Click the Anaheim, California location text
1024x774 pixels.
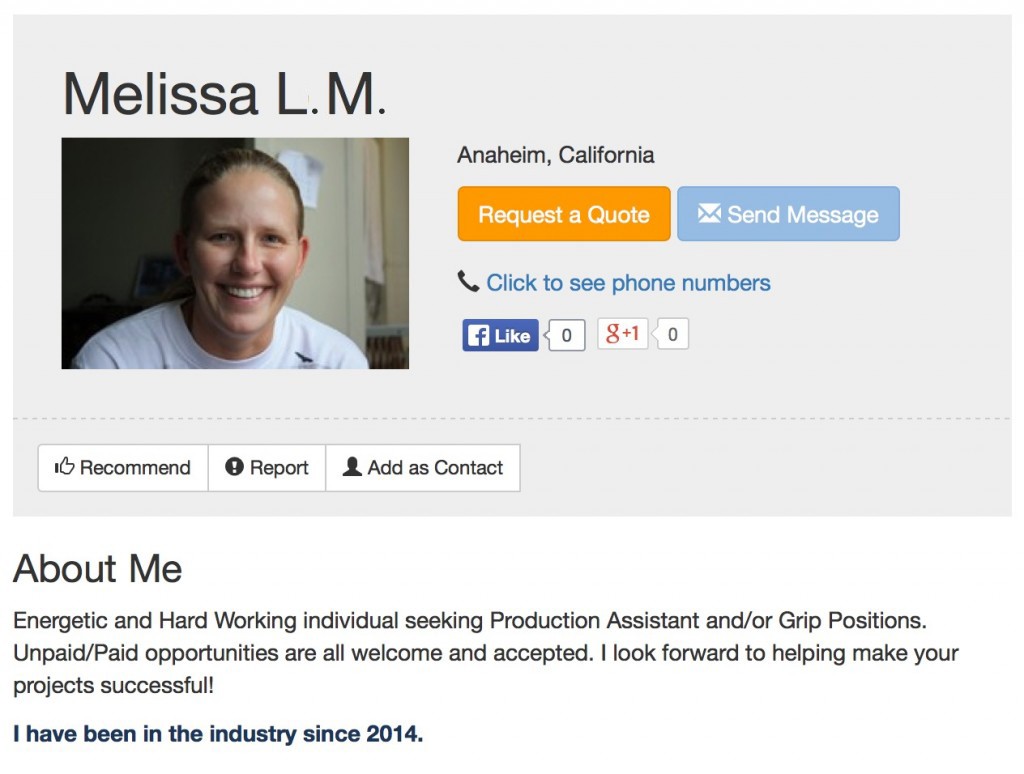(555, 155)
